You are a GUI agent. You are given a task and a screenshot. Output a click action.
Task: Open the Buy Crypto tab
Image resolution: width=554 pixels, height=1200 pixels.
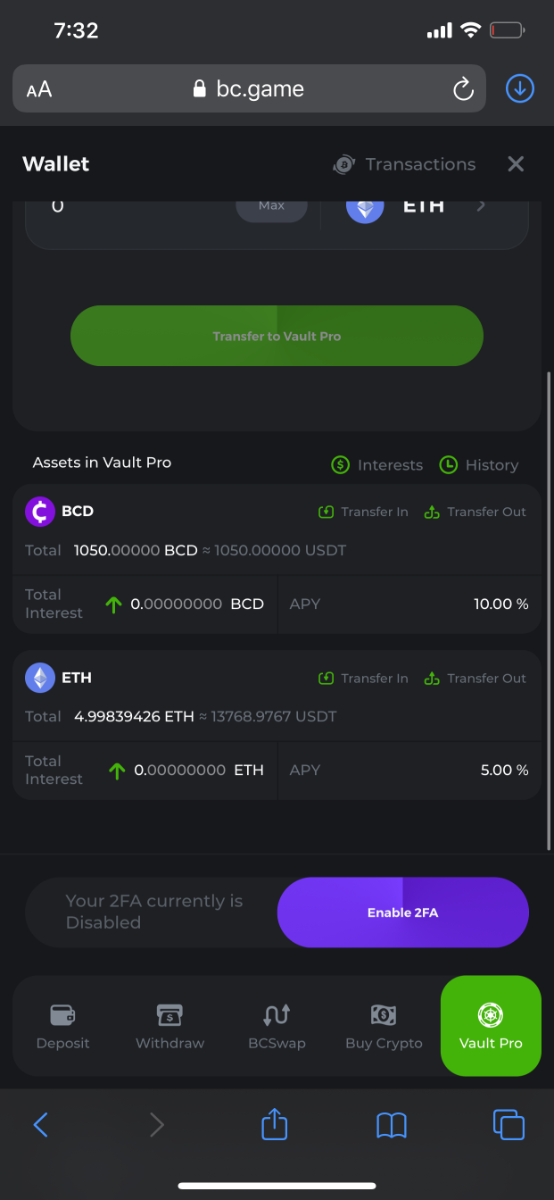click(x=384, y=1027)
